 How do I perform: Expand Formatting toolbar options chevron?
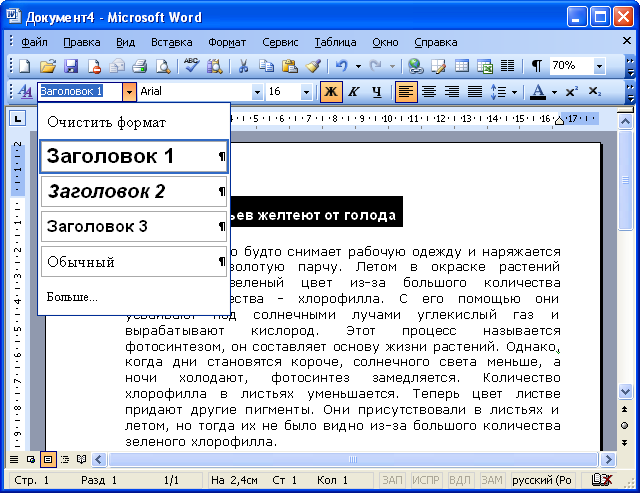point(630,93)
